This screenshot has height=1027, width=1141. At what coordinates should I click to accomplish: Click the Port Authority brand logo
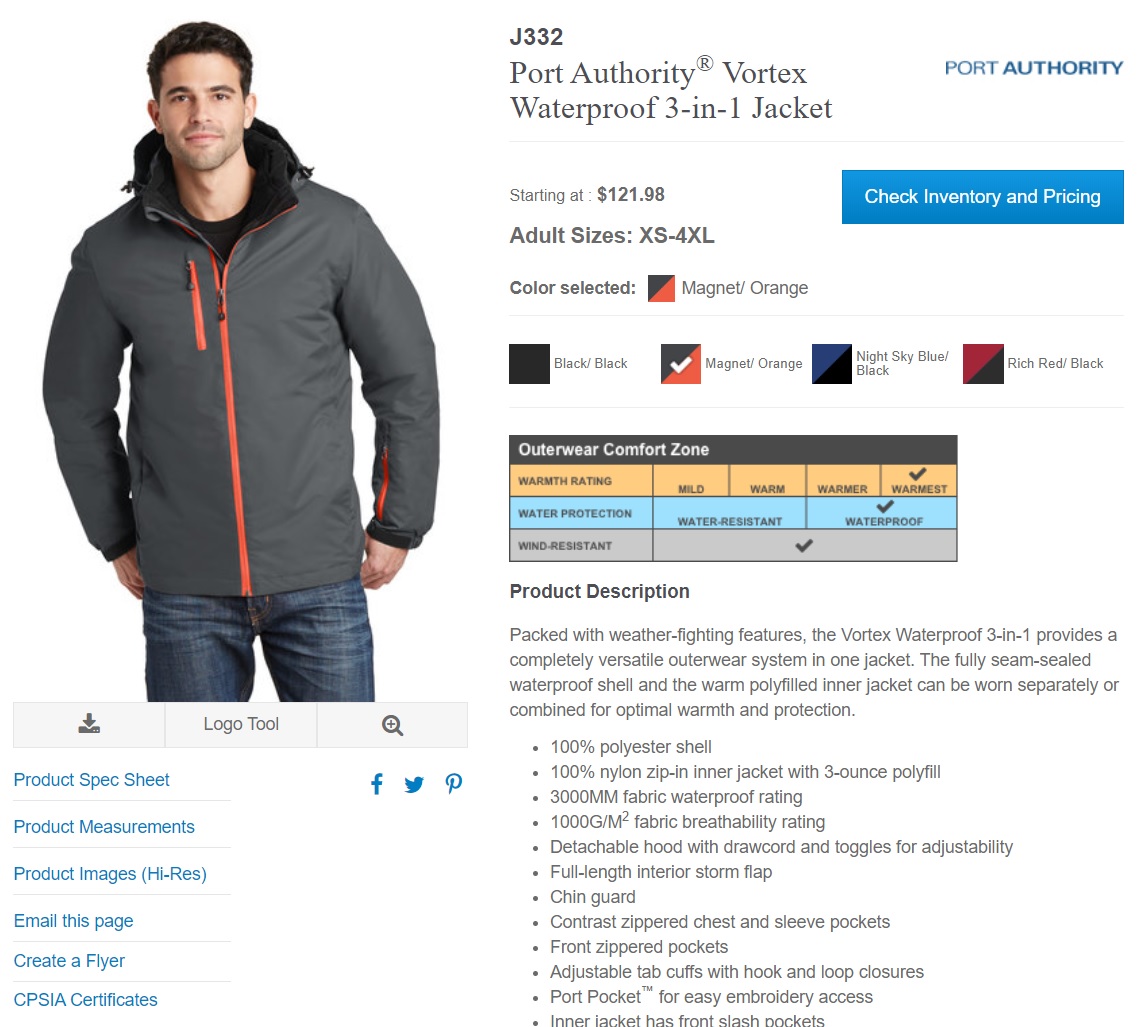[1033, 68]
